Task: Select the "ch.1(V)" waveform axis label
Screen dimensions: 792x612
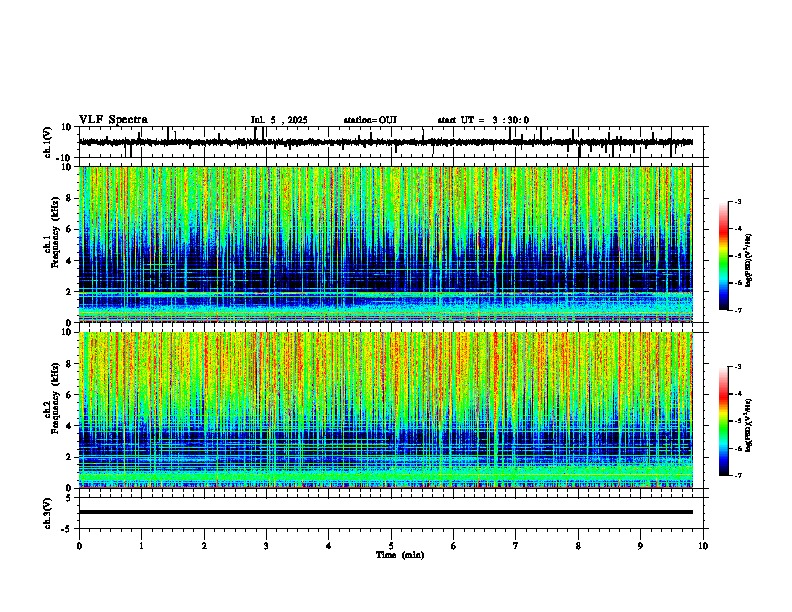Action: [48, 142]
